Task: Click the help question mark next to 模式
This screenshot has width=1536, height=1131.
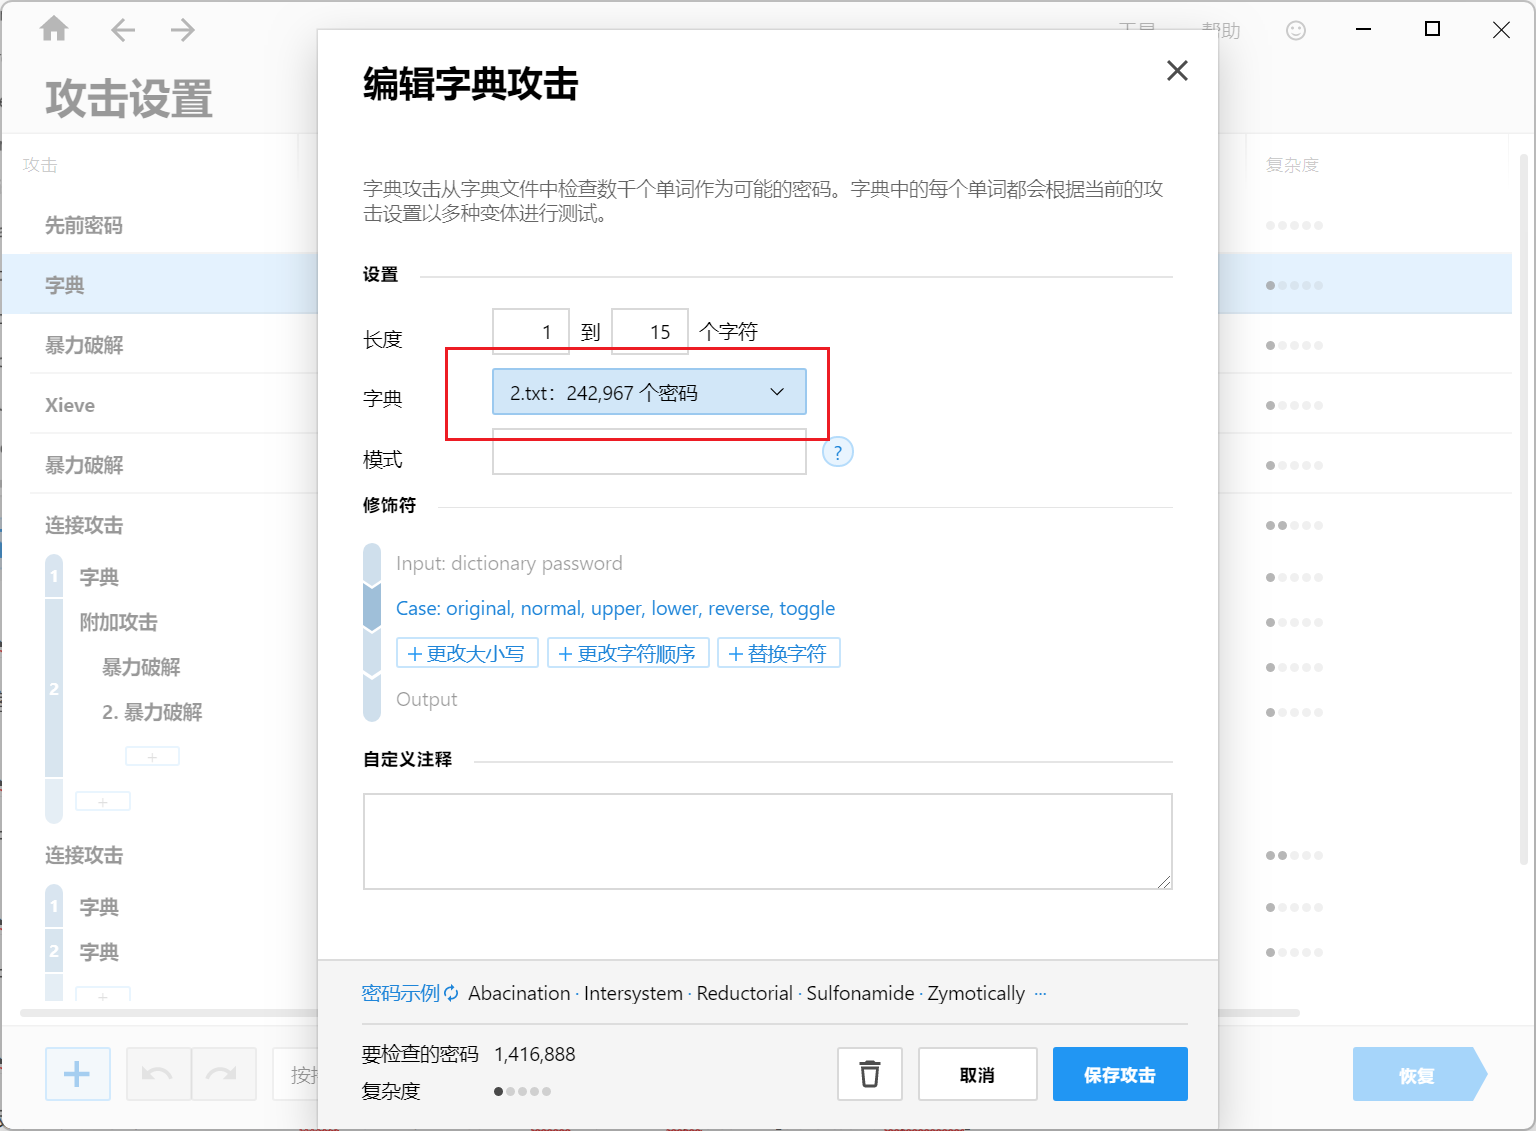Action: pyautogui.click(x=837, y=452)
